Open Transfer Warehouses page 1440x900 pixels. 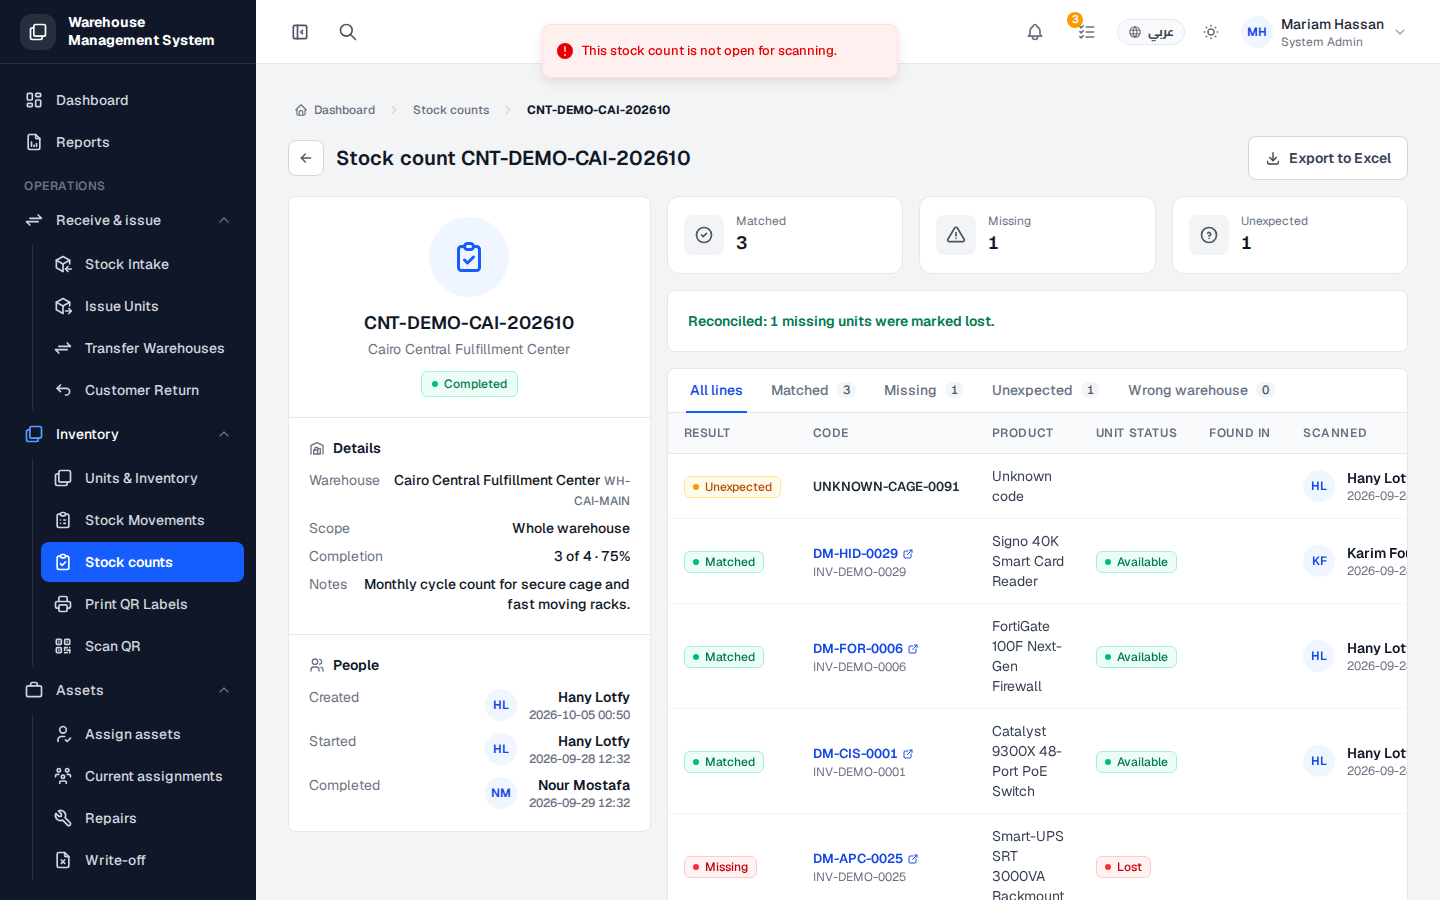pos(142,348)
